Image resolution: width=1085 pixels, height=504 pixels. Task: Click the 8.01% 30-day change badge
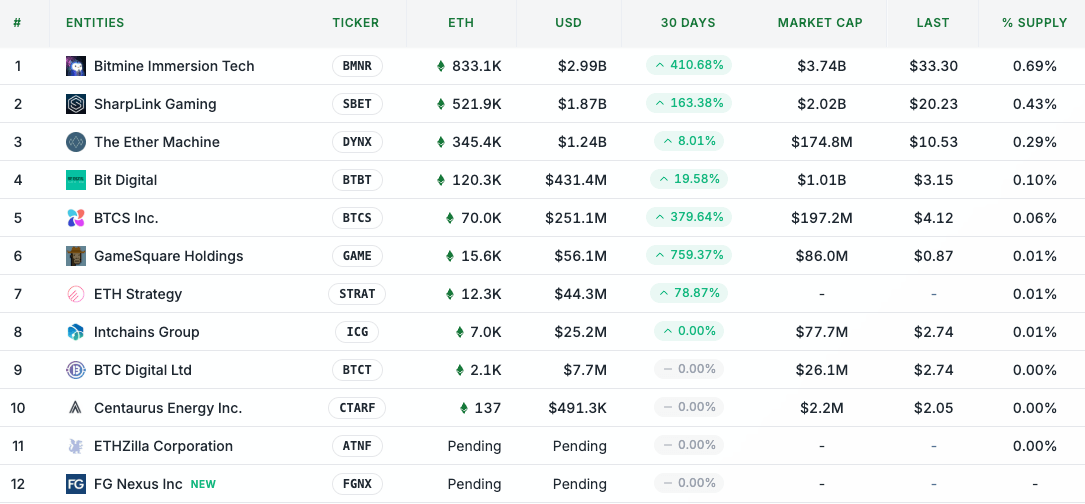pos(689,142)
